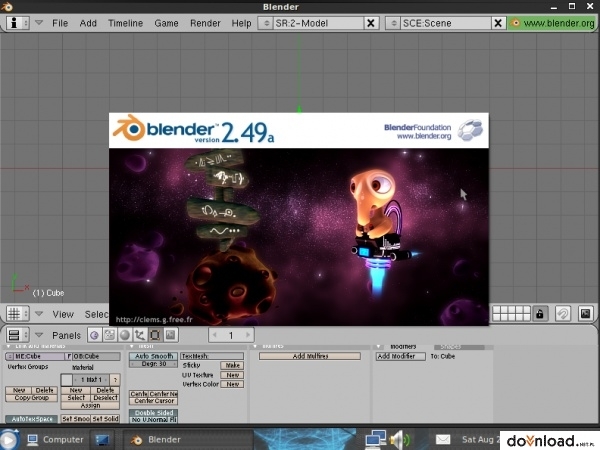Select the Editing context icon in Panels

155,335
